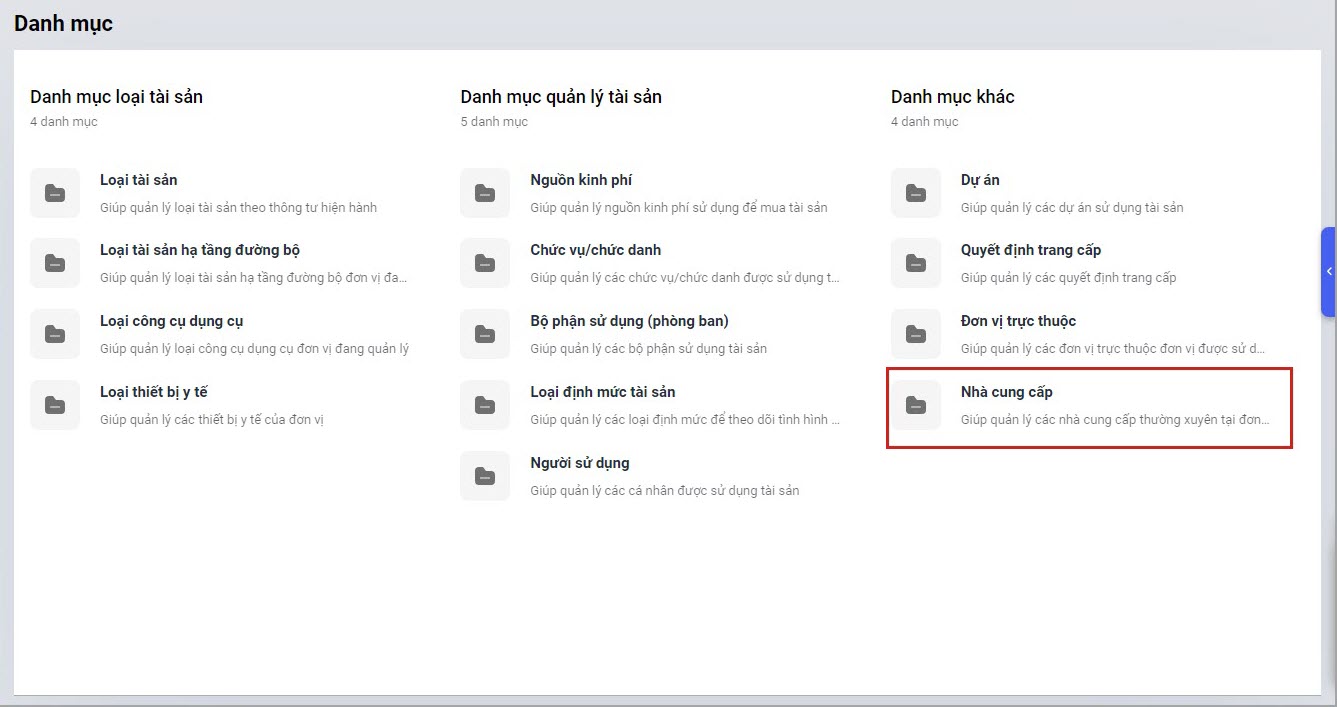
Task: Expand the blue side panel arrow handle
Action: pos(1328,272)
